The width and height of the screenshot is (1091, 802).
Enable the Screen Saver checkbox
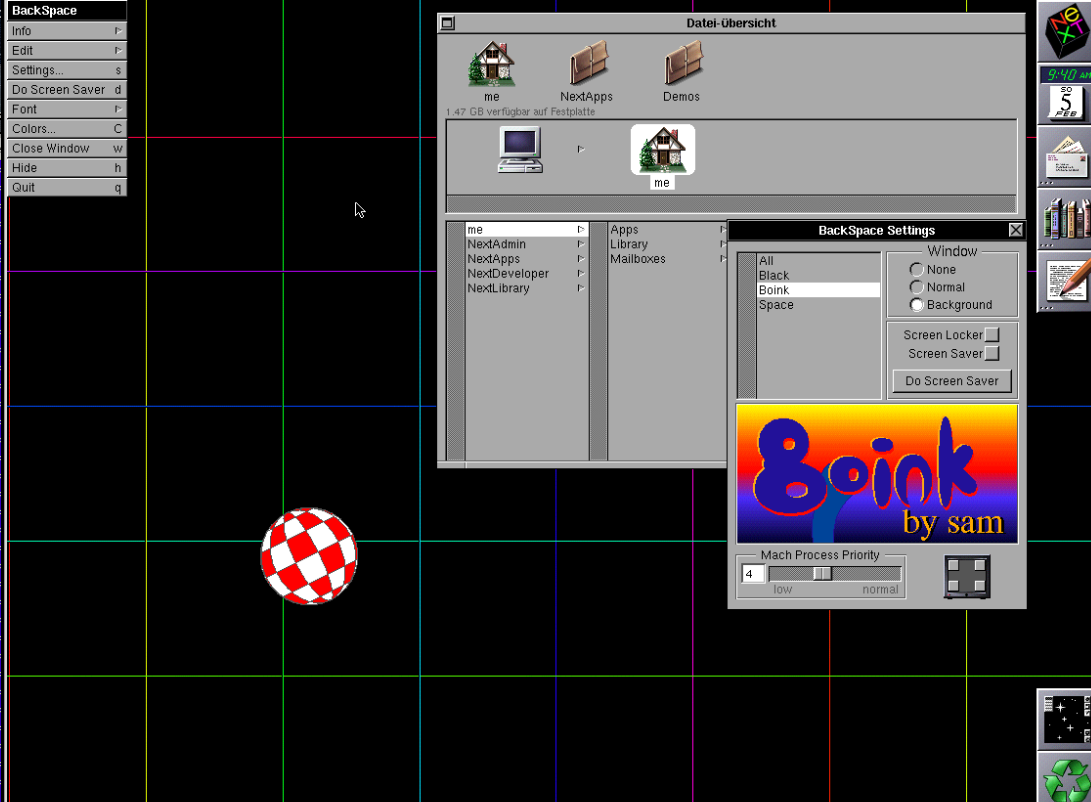pyautogui.click(x=992, y=354)
